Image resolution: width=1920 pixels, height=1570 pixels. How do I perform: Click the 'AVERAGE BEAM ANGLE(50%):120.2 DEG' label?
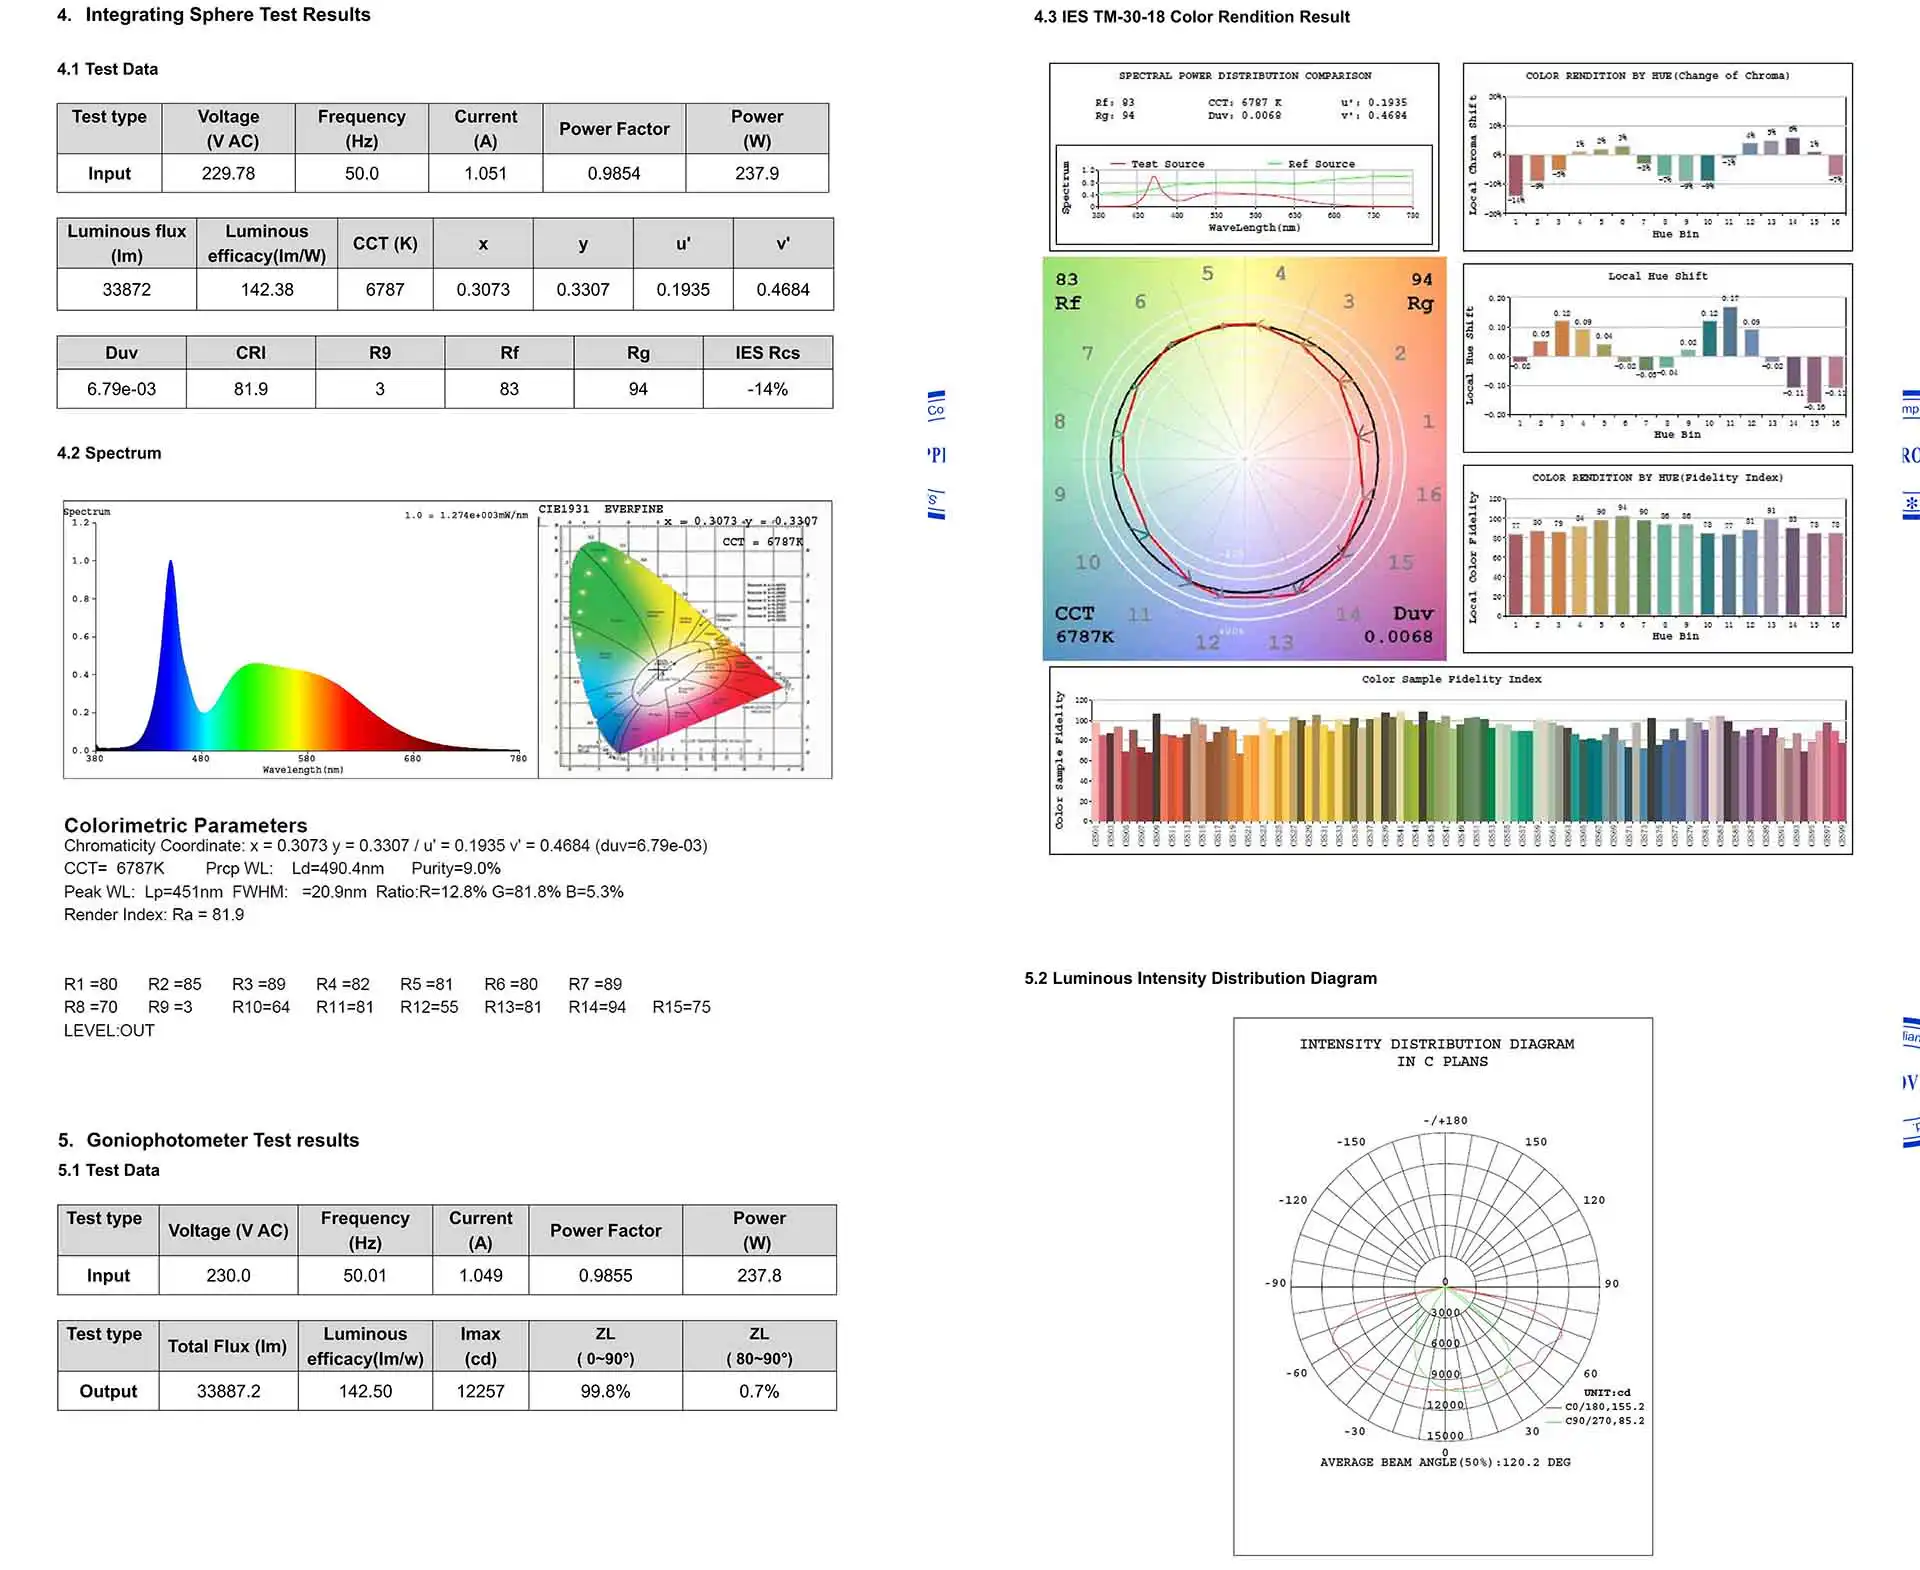[x=1445, y=1462]
